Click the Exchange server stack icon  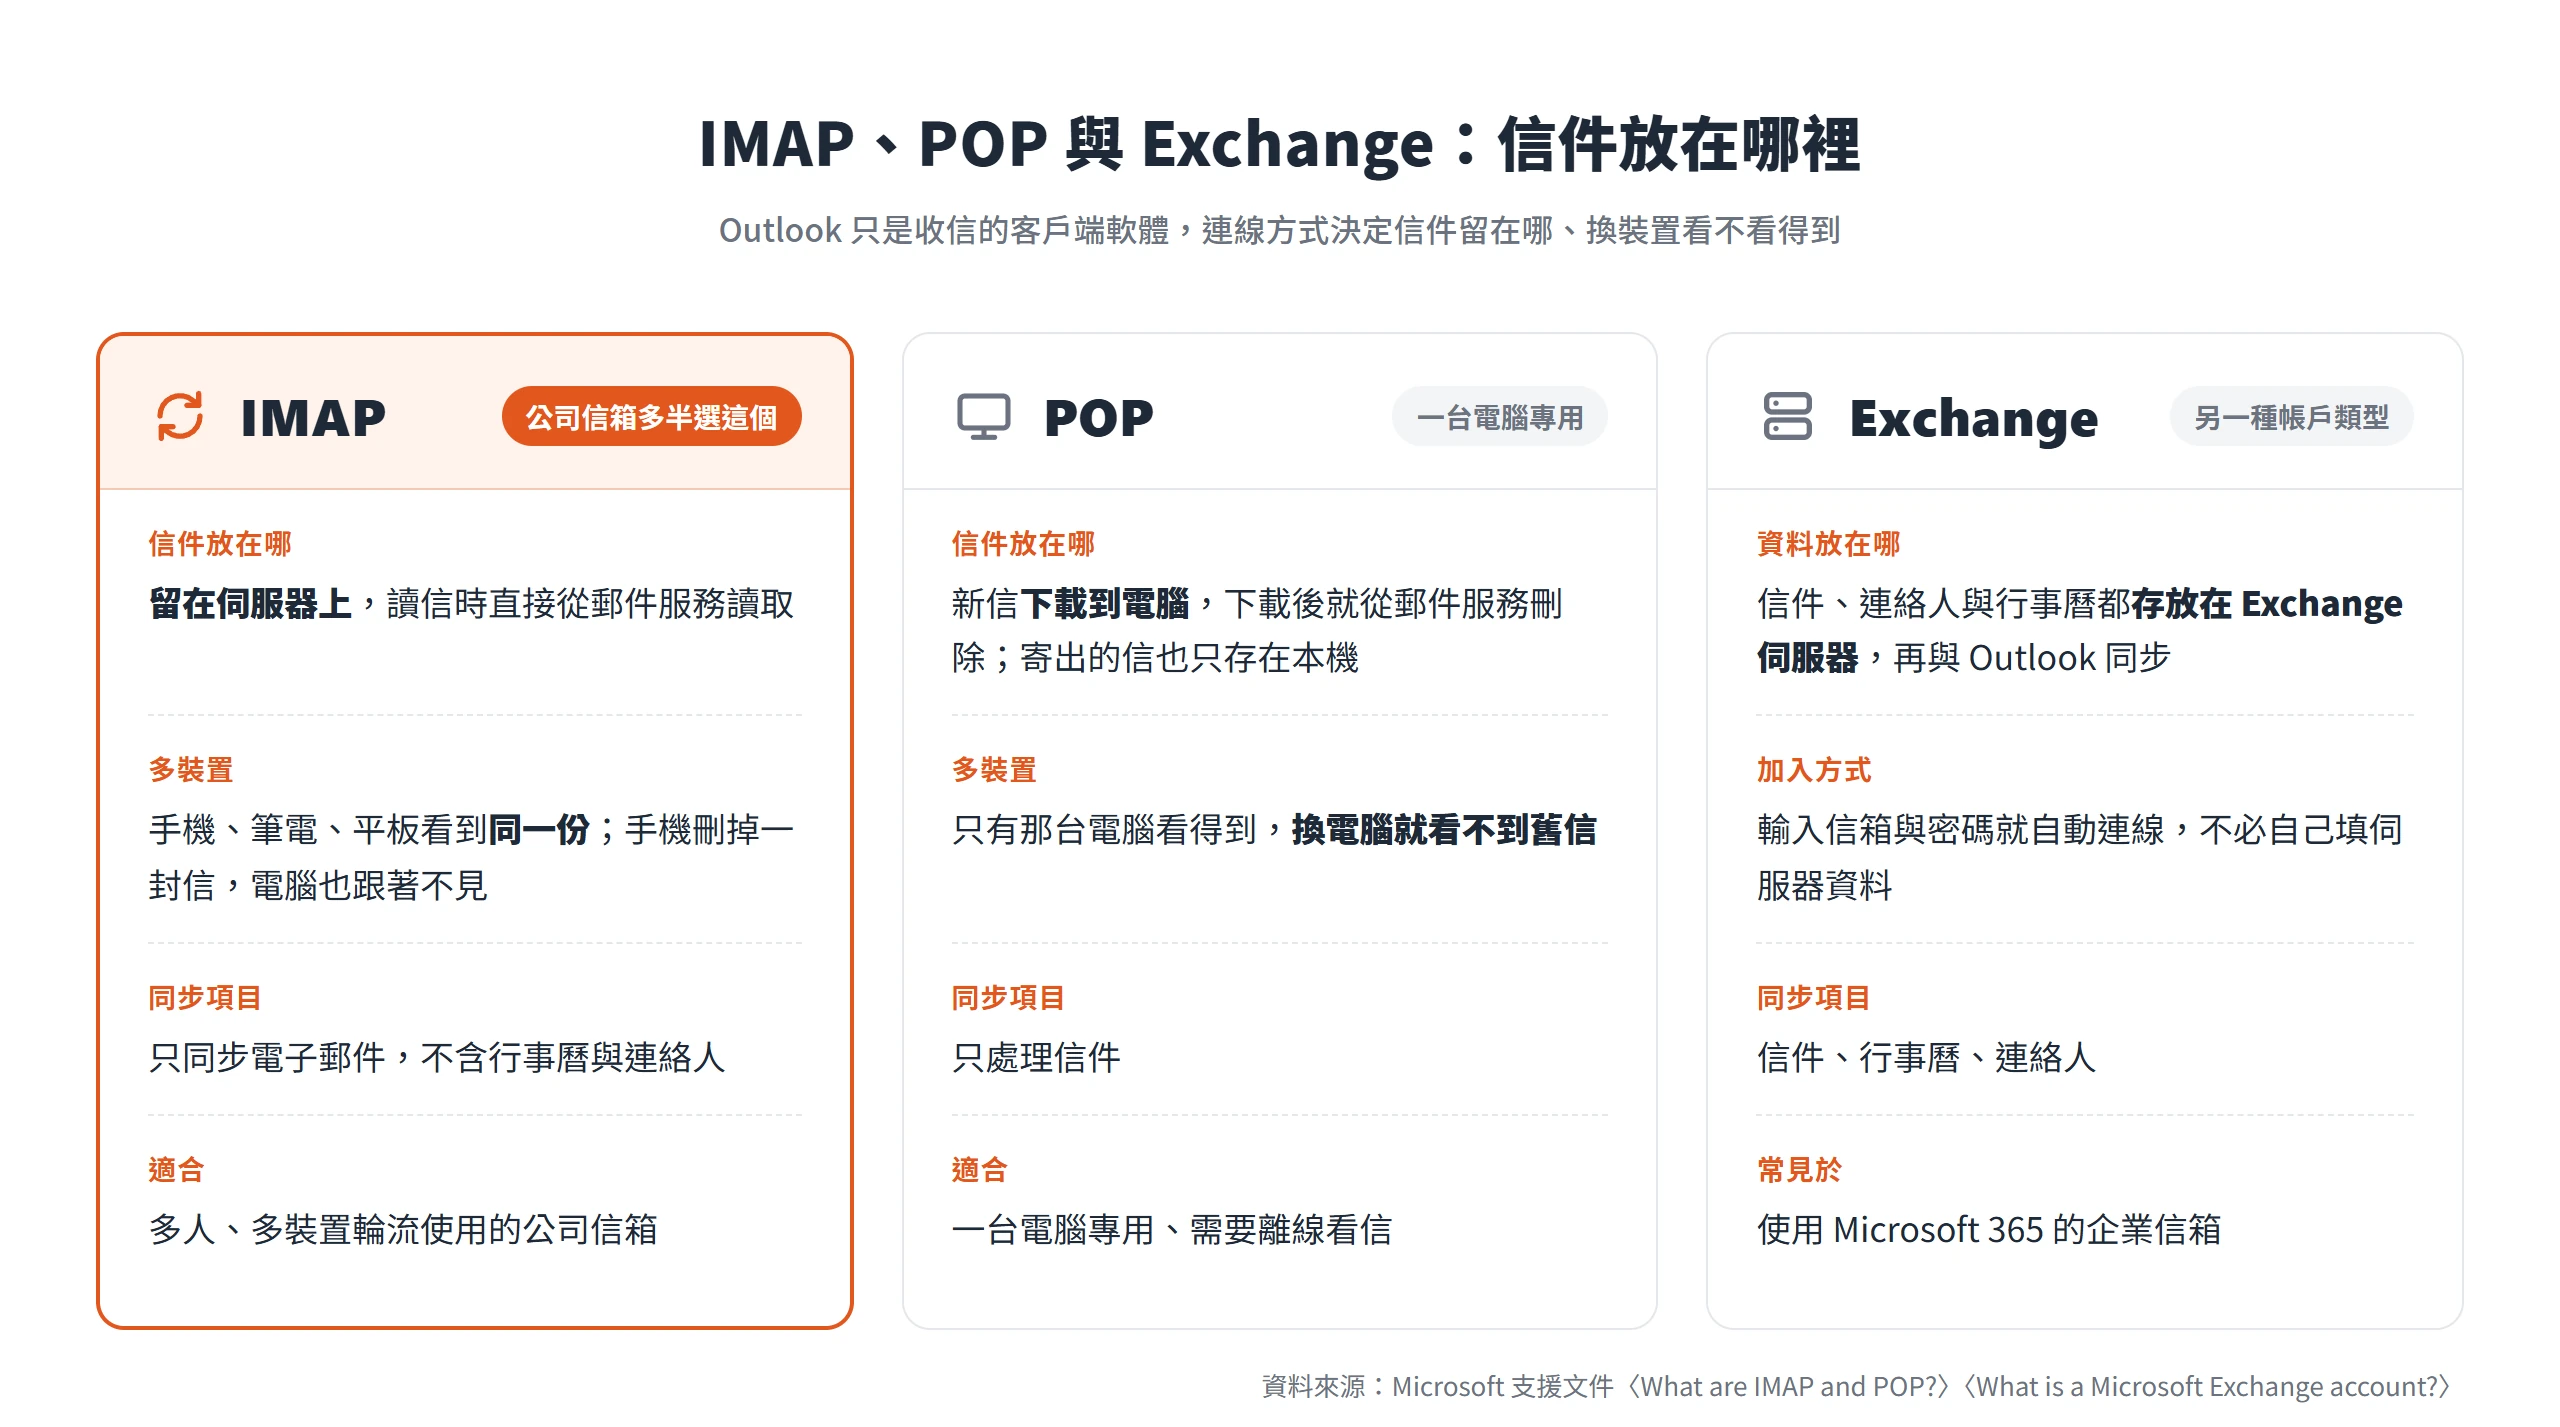point(1787,416)
